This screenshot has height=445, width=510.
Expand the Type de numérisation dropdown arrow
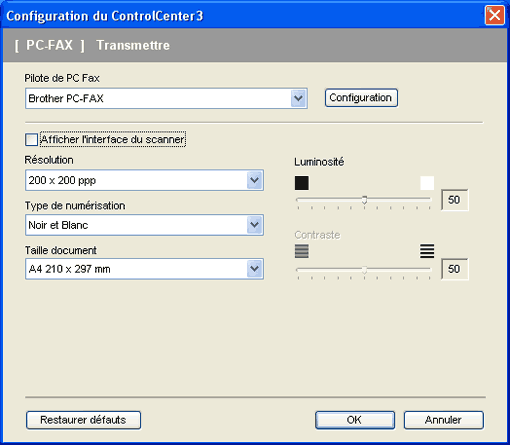coord(255,225)
